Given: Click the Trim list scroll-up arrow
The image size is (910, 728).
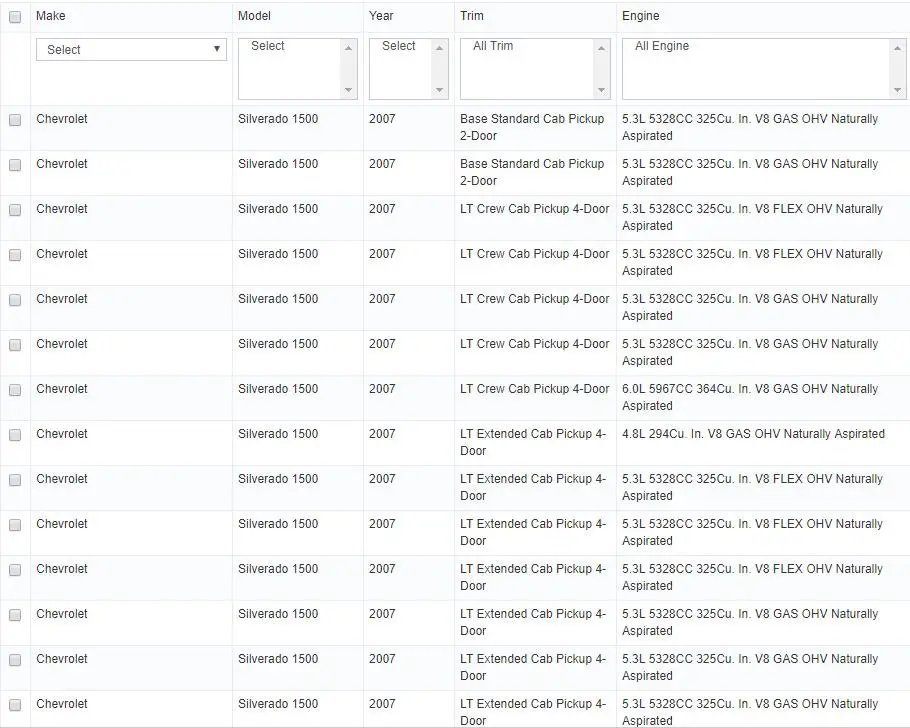Looking at the screenshot, I should tap(601, 48).
